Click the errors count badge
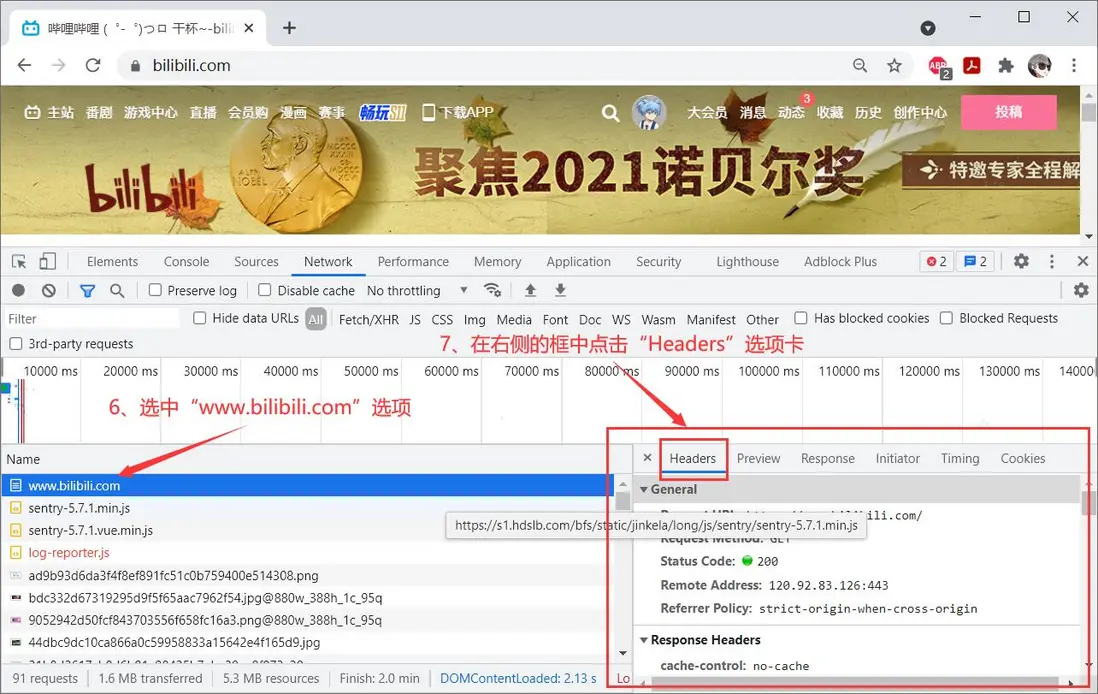The width and height of the screenshot is (1098, 694). click(x=936, y=261)
